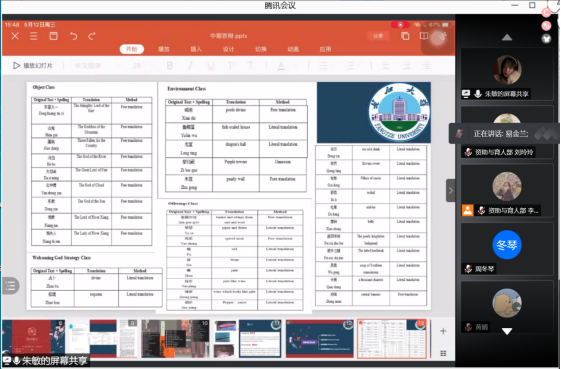The image size is (561, 369).
Task: Switch to the 设计 tab
Action: pos(228,49)
